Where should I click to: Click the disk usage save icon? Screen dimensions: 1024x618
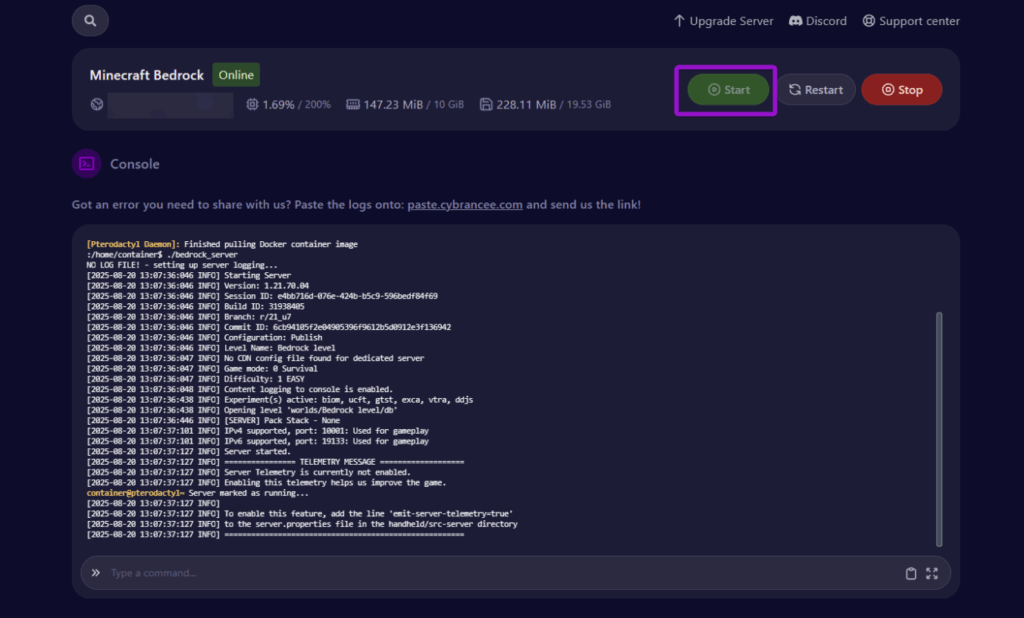(x=486, y=105)
